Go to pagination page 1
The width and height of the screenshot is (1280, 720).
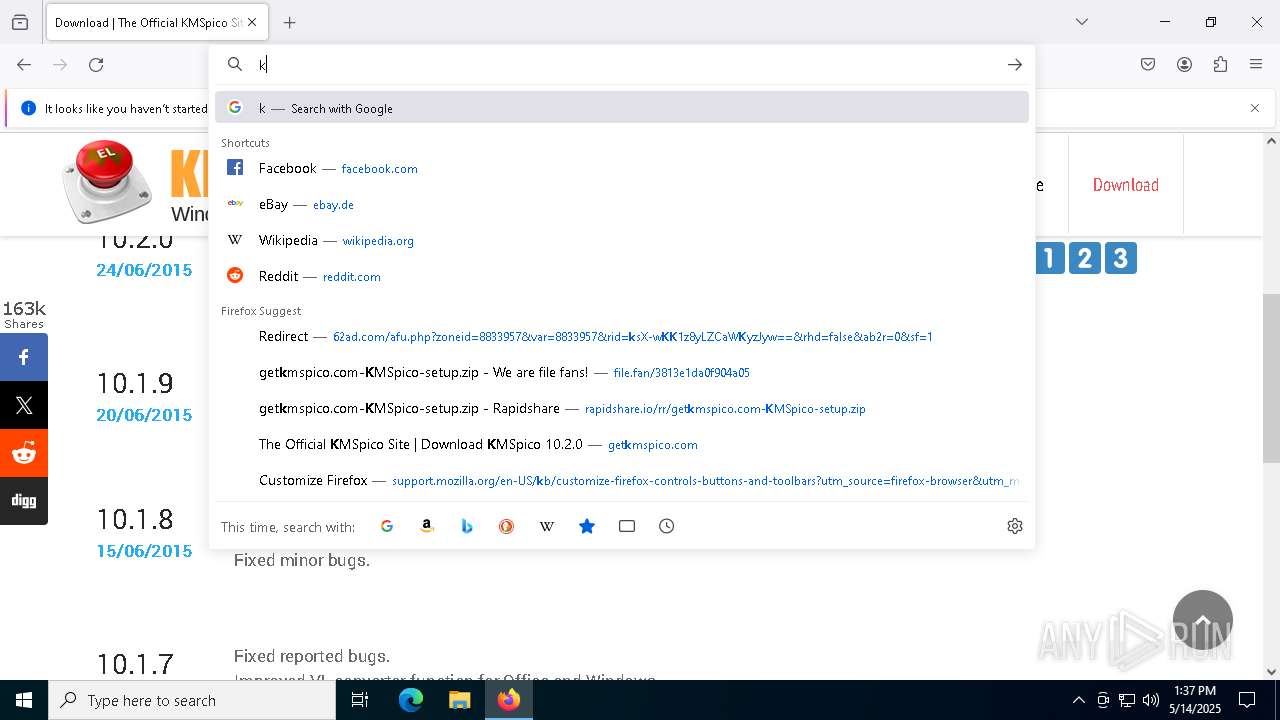[x=1048, y=258]
